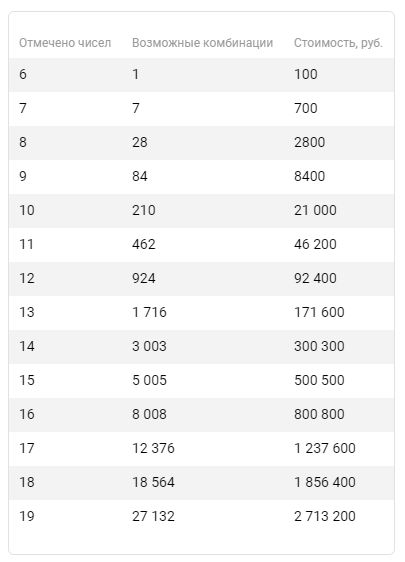Select the cost value 1 237 600
This screenshot has height=562, width=405.
(325, 448)
